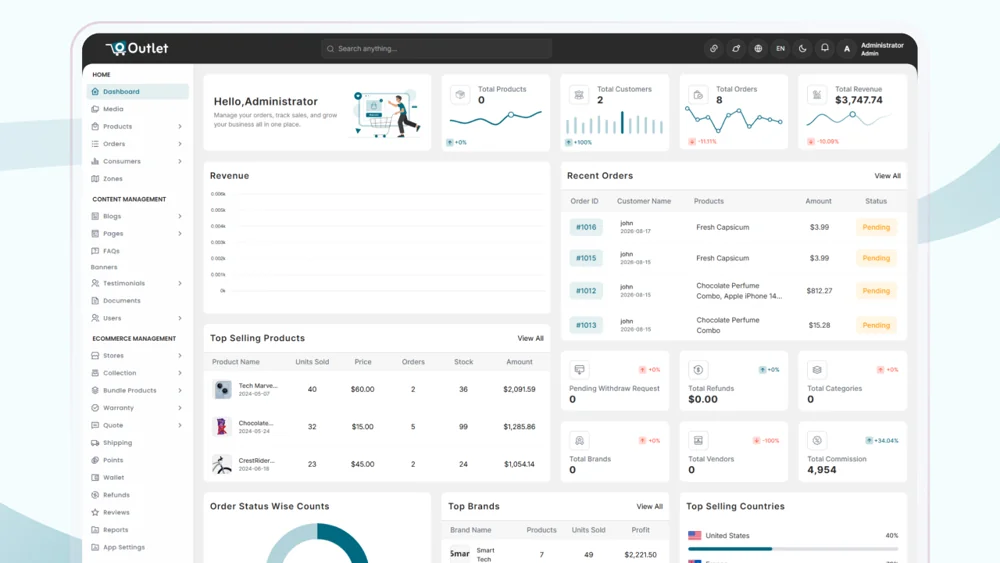Expand the Testimonials sidebar menu chevron
The height and width of the screenshot is (563, 1000).
[180, 283]
